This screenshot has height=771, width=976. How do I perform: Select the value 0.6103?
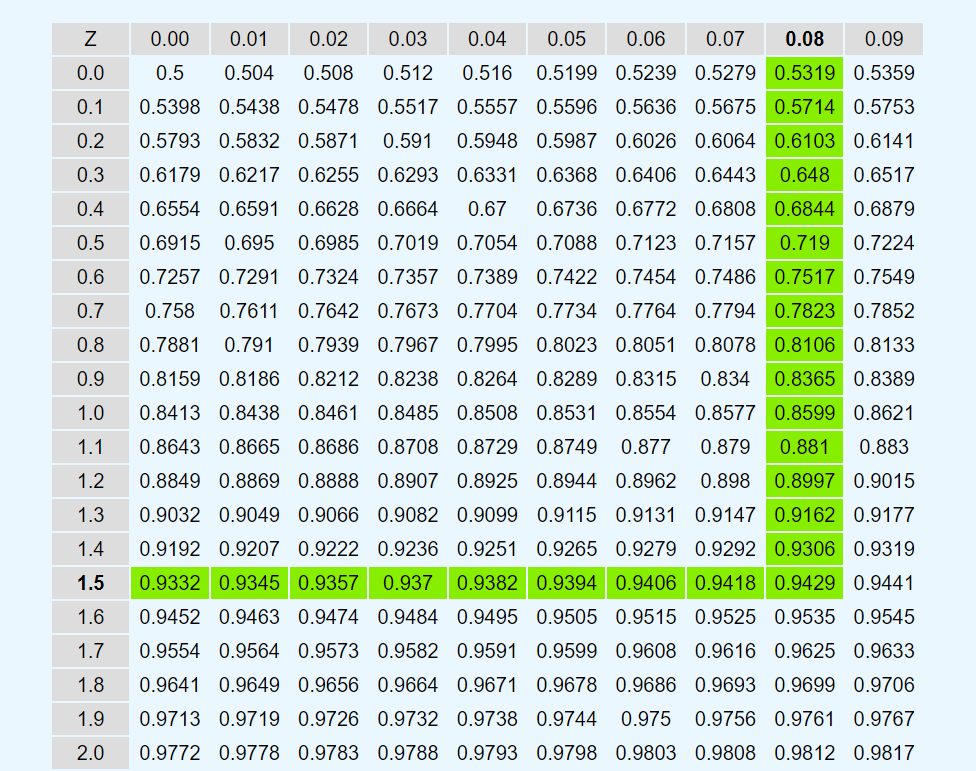[x=804, y=141]
